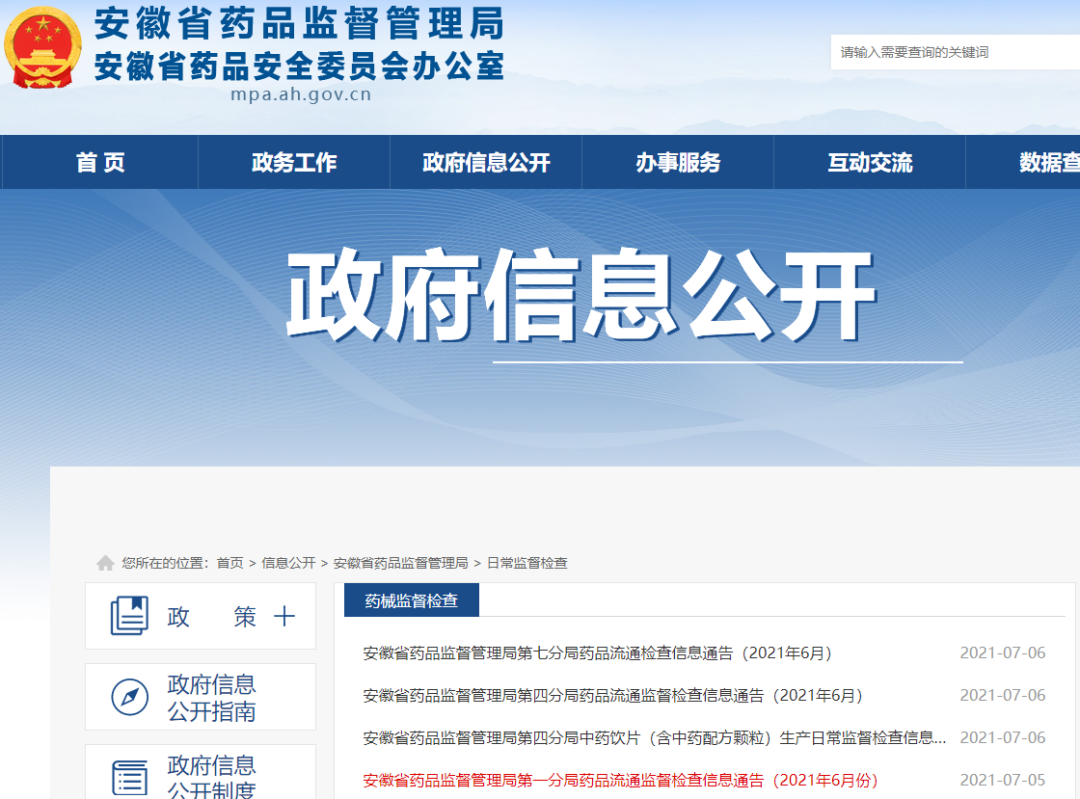This screenshot has height=799, width=1080.
Task: Select 互动交流 in the navigation bar
Action: coord(870,163)
